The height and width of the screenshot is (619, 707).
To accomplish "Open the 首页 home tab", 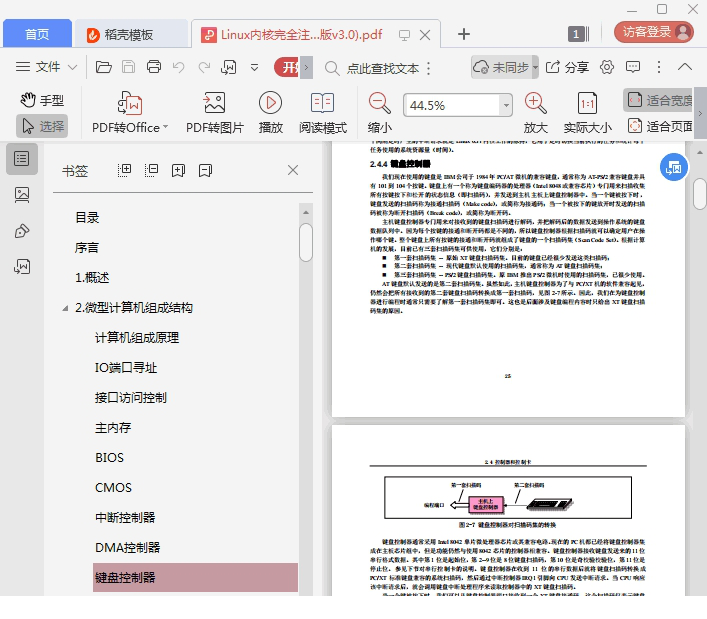I will [37, 34].
